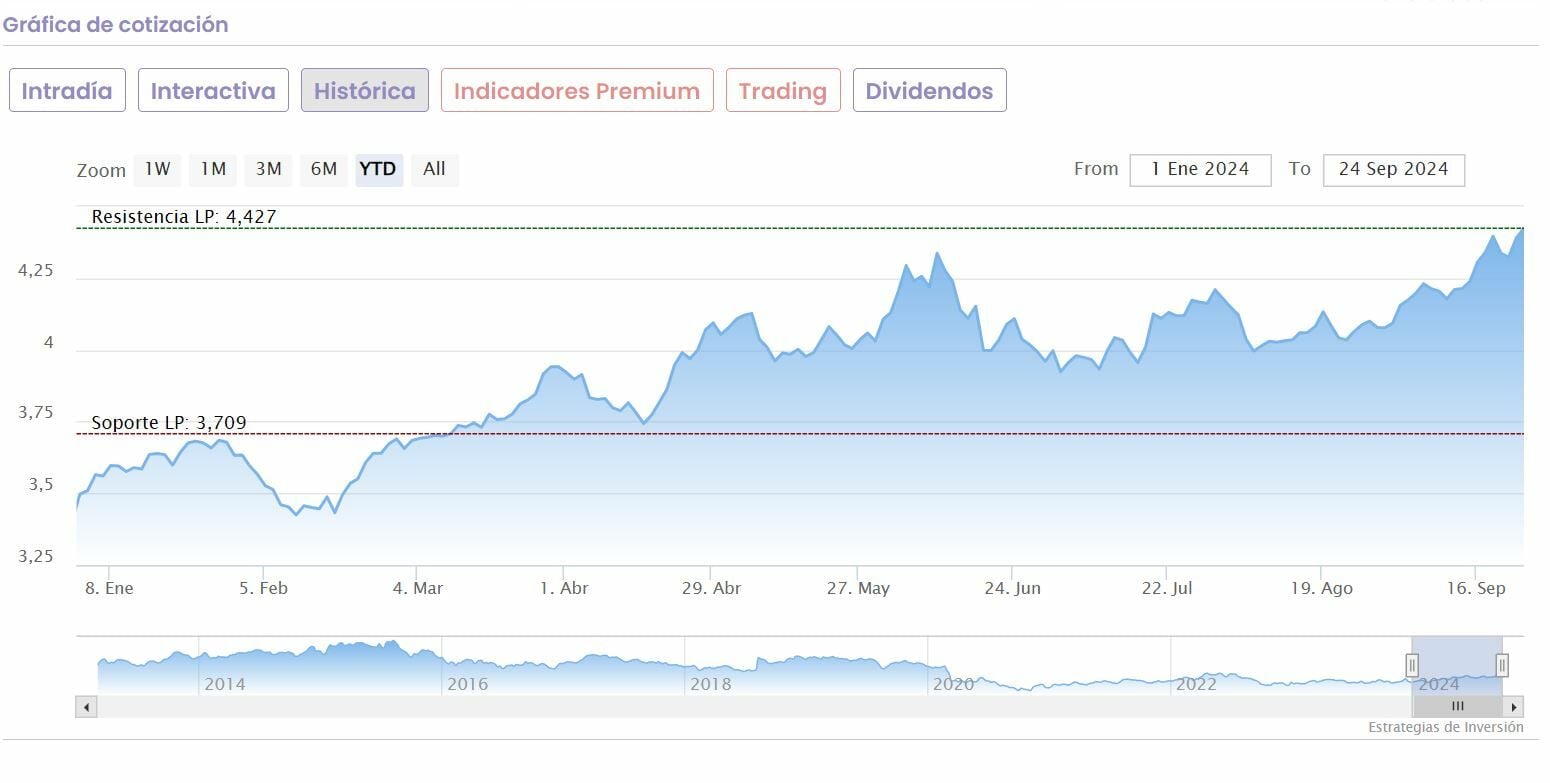Open Indicadores Premium tab

[577, 91]
